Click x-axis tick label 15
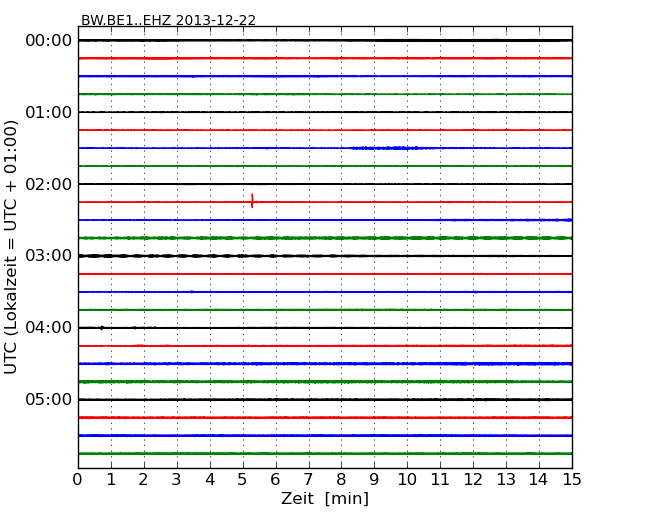650x520 pixels. [x=572, y=479]
